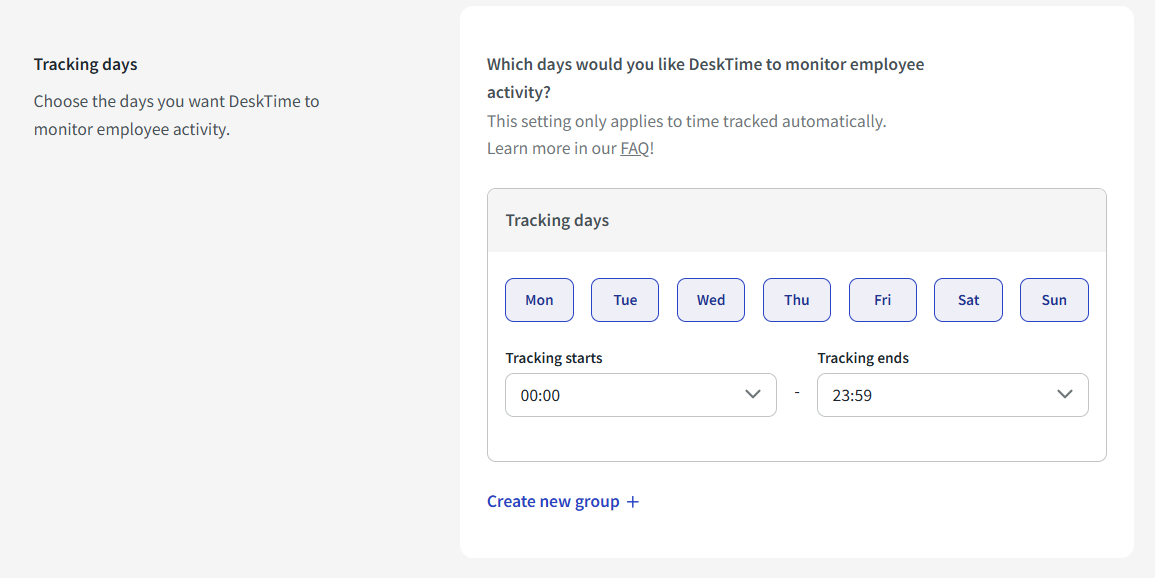Screen dimensions: 1155x578
Task: Click Tracking ends label
Action: [x=863, y=358]
